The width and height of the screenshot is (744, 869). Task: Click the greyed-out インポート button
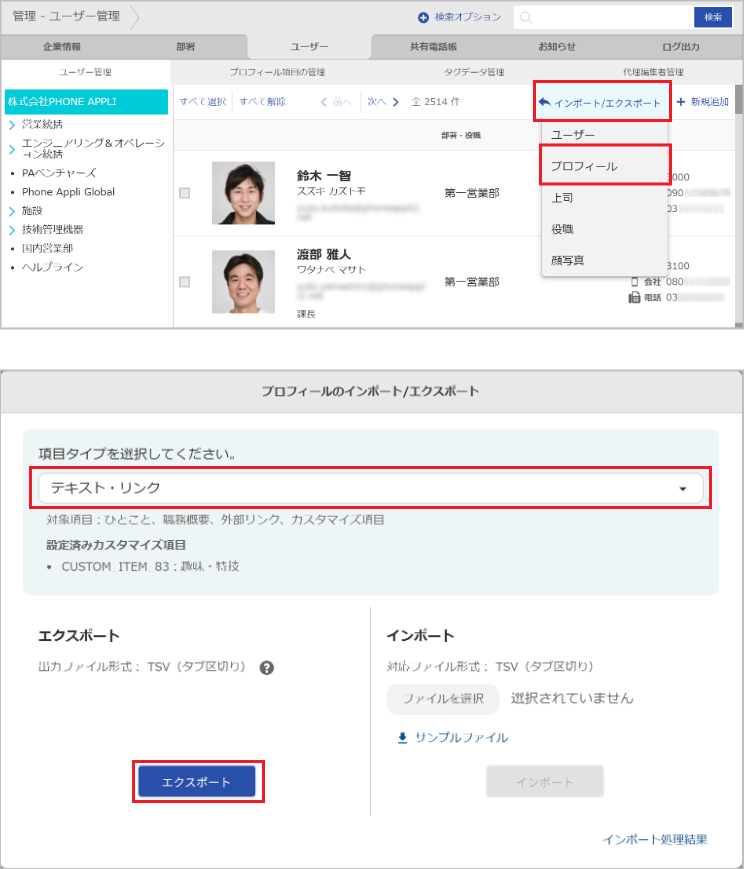point(544,782)
